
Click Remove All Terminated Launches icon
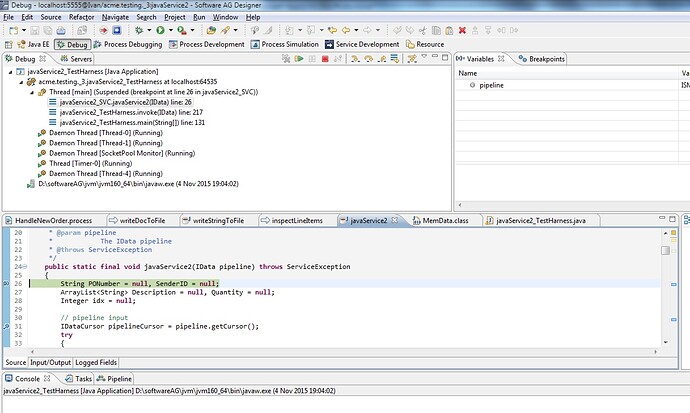286,58
